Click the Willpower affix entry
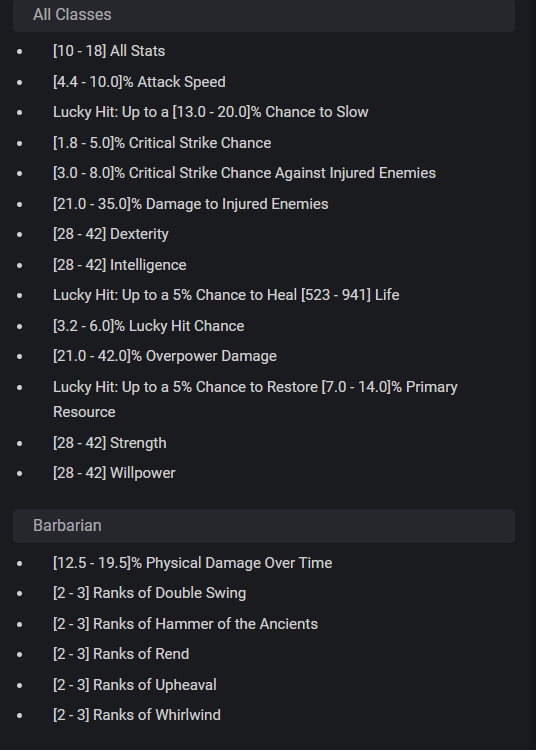The image size is (536, 751). click(114, 473)
